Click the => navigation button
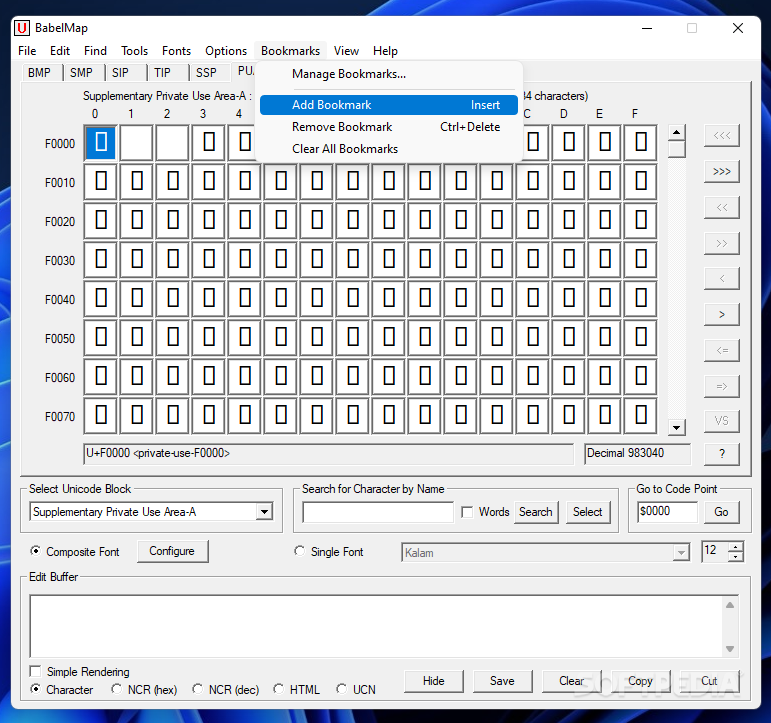This screenshot has width=771, height=723. click(x=721, y=387)
